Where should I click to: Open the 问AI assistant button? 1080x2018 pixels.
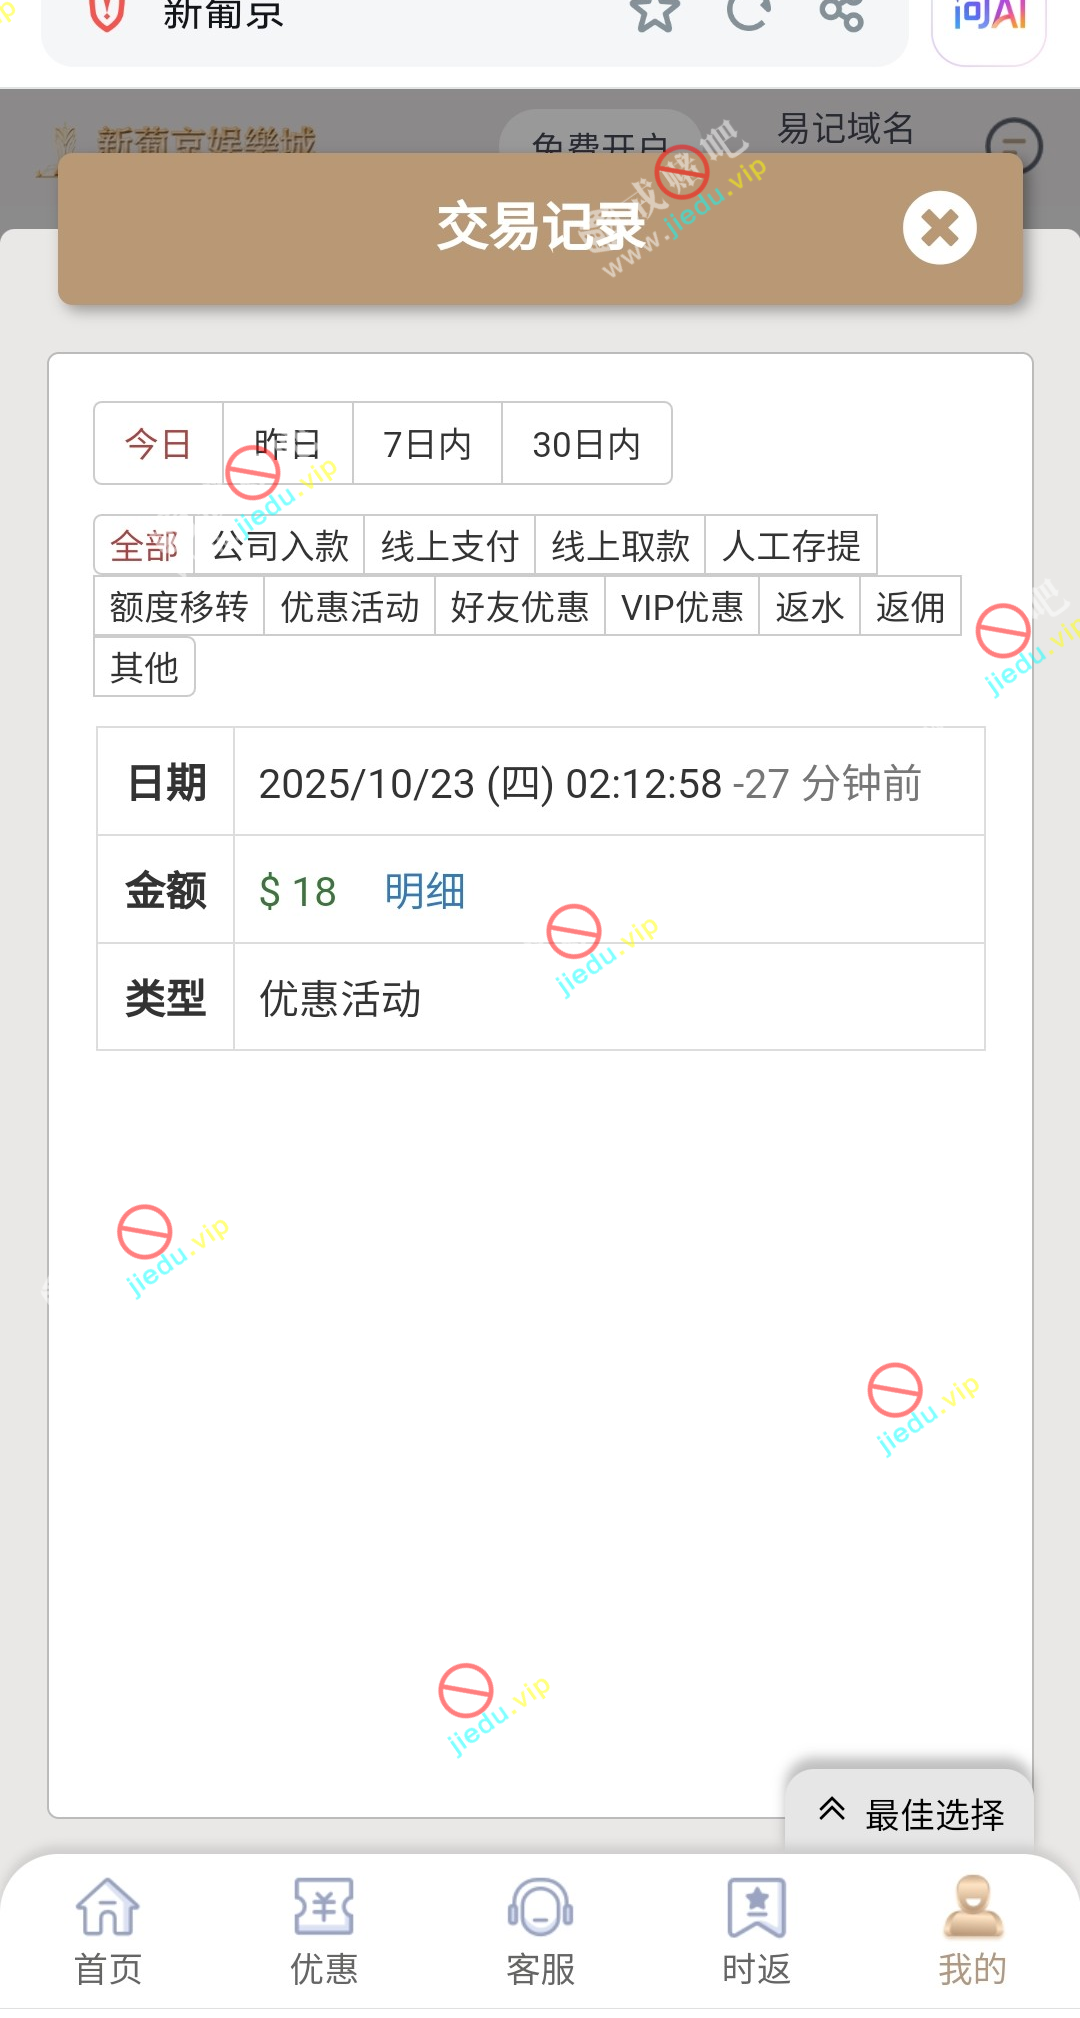tap(989, 16)
